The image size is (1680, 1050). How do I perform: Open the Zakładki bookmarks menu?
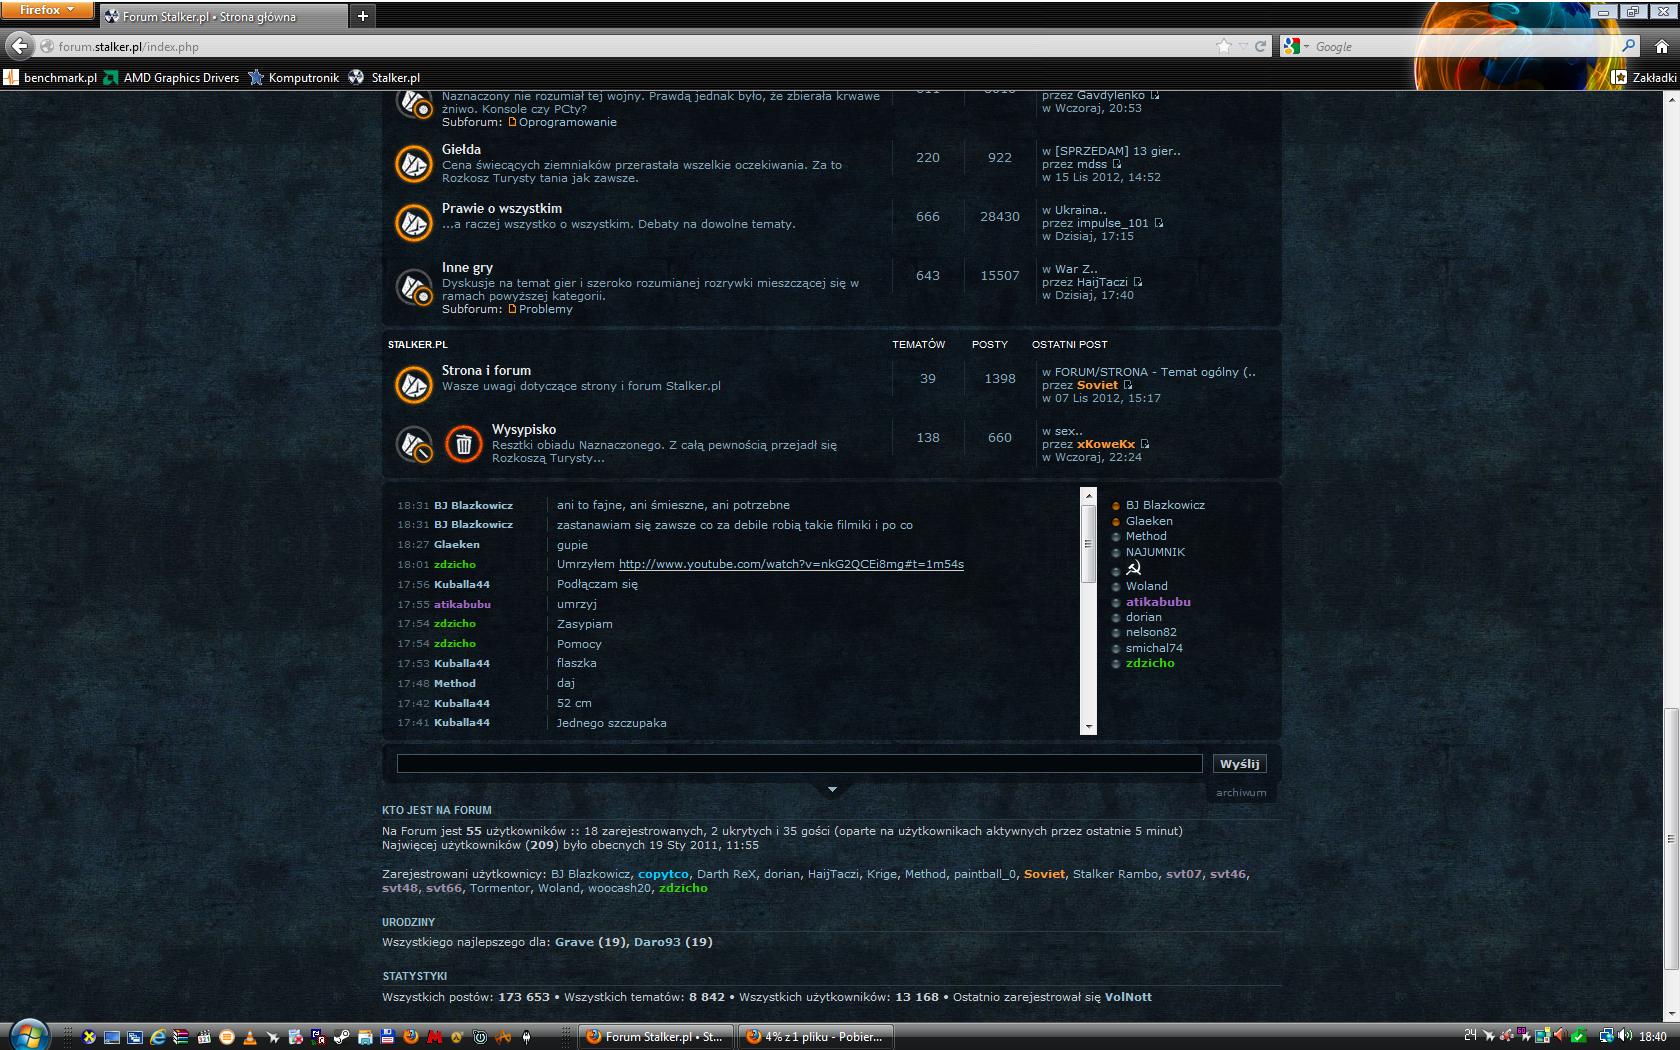(x=1645, y=77)
